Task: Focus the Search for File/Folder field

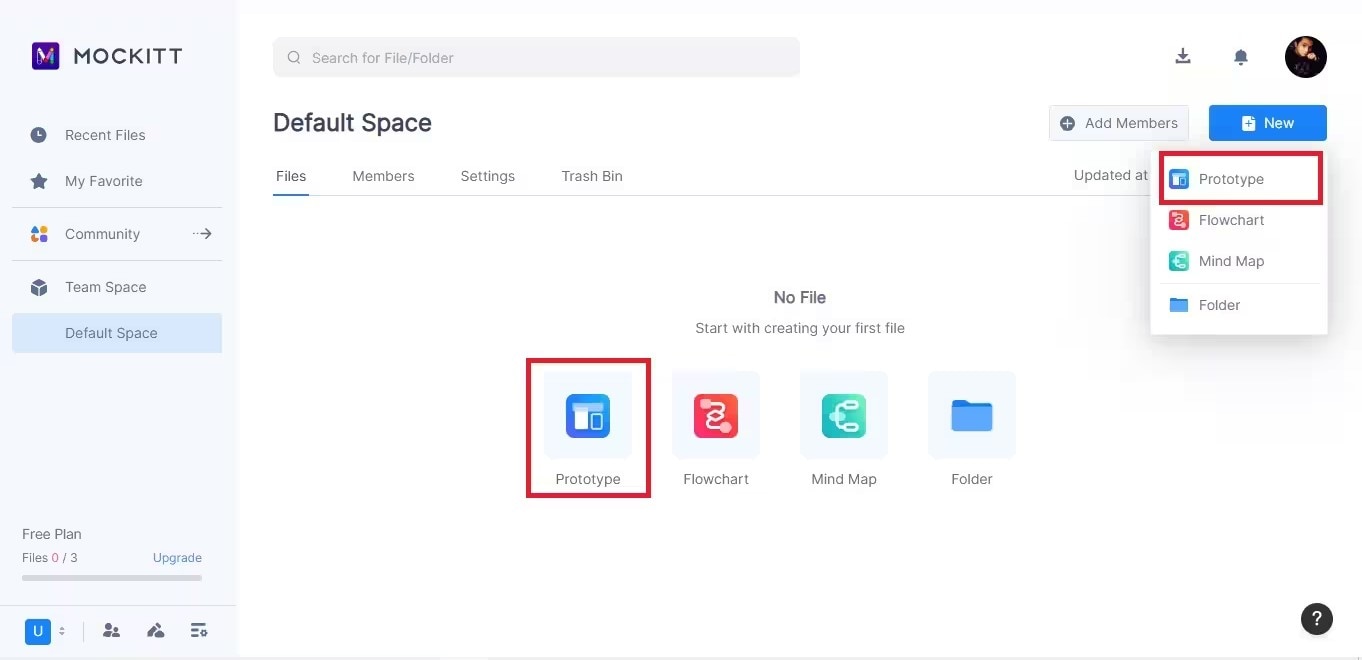Action: [x=536, y=57]
